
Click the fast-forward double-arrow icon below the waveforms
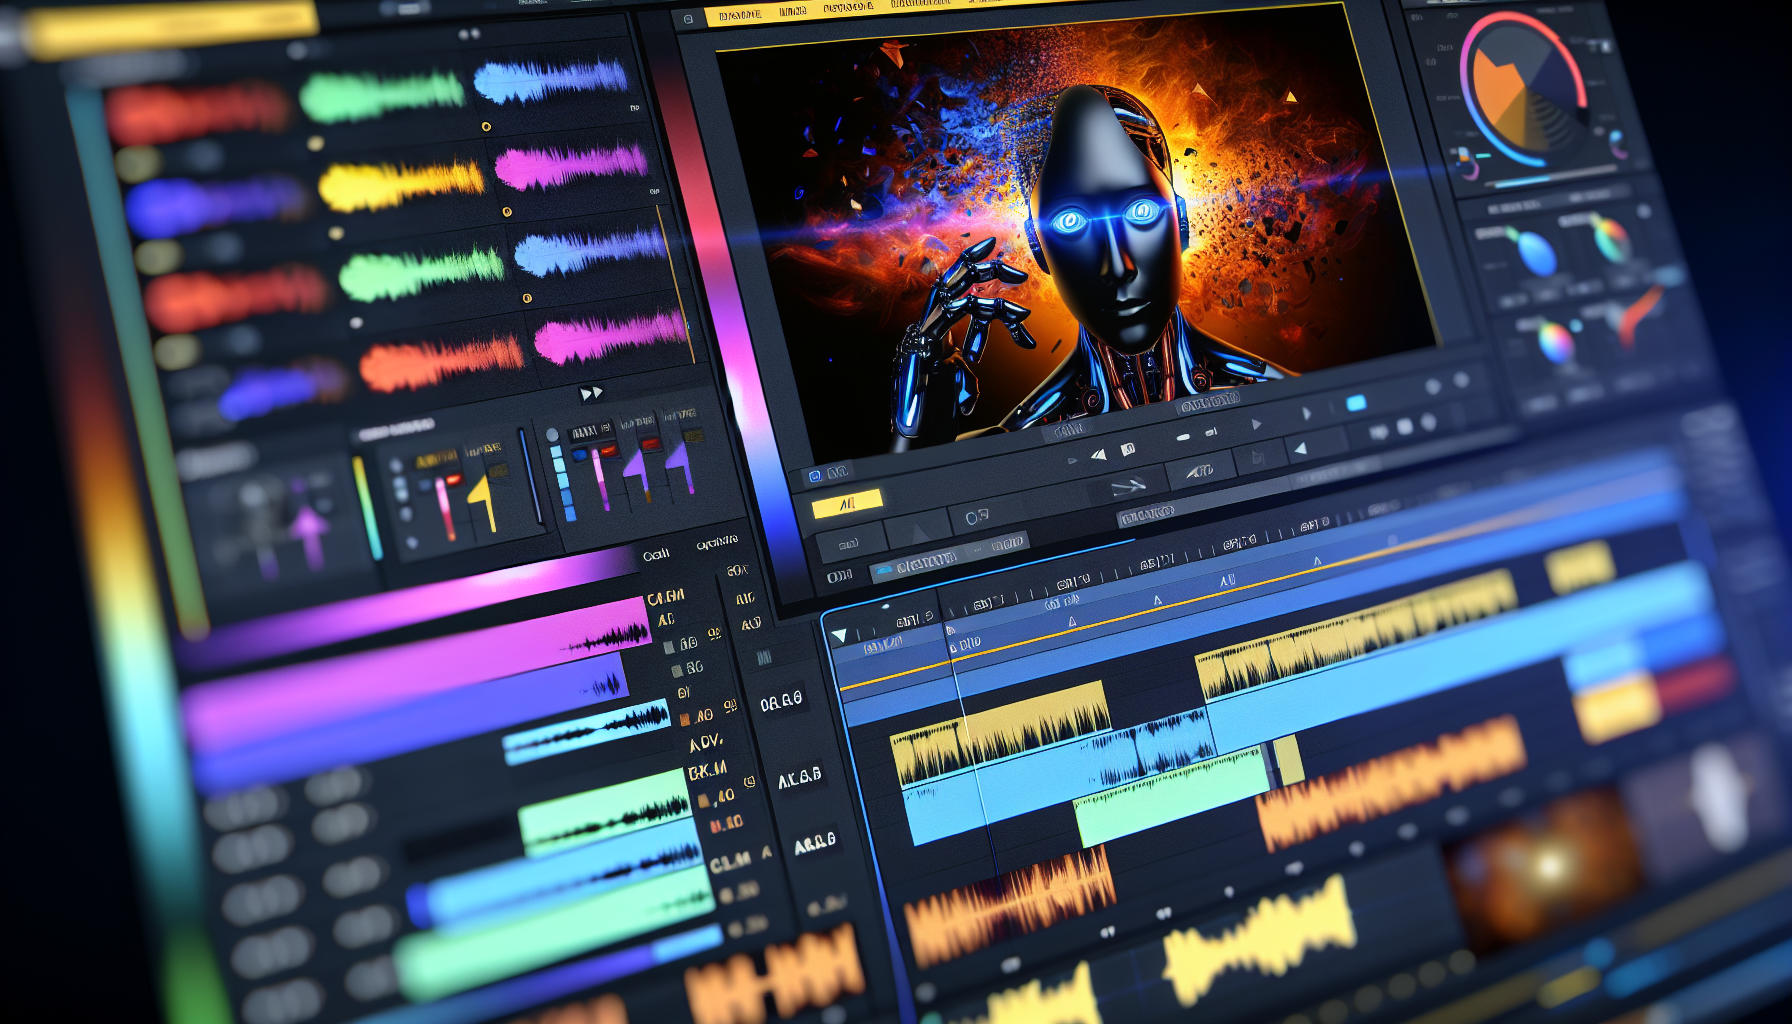(x=592, y=393)
